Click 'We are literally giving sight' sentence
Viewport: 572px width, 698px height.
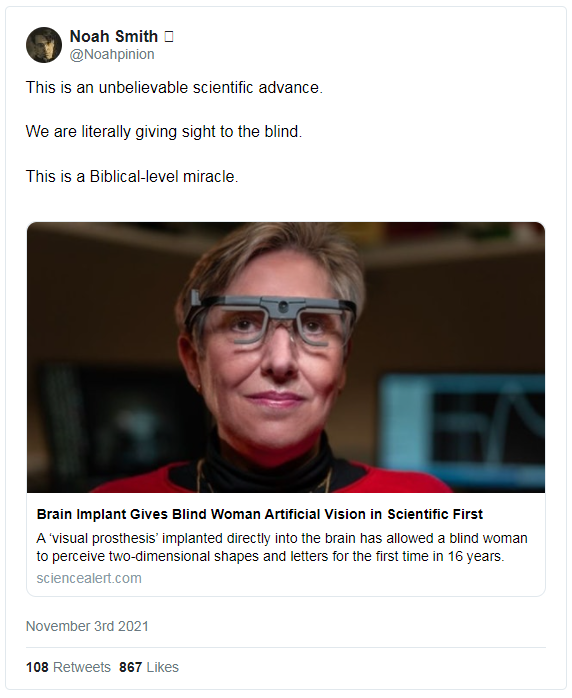tap(164, 132)
